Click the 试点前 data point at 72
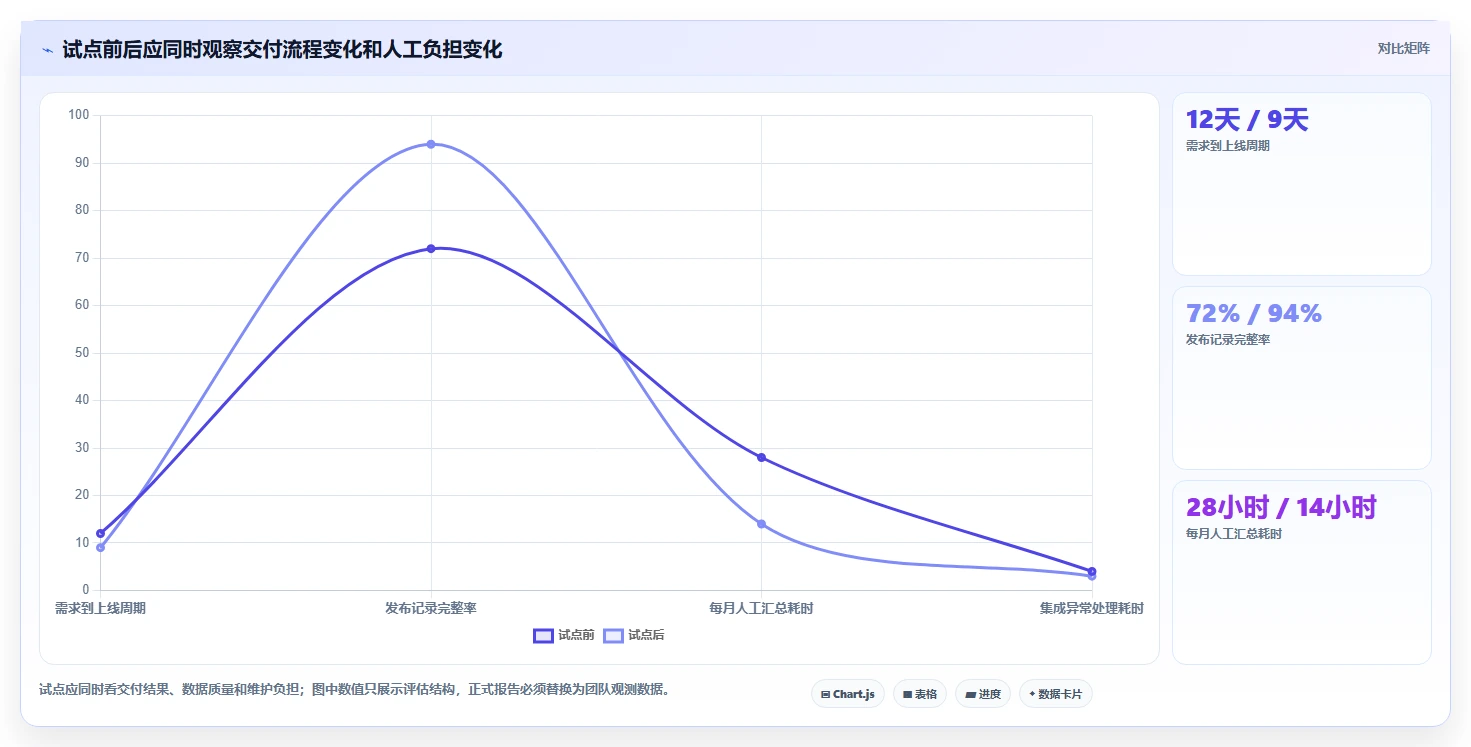This screenshot has width=1471, height=747. point(431,248)
